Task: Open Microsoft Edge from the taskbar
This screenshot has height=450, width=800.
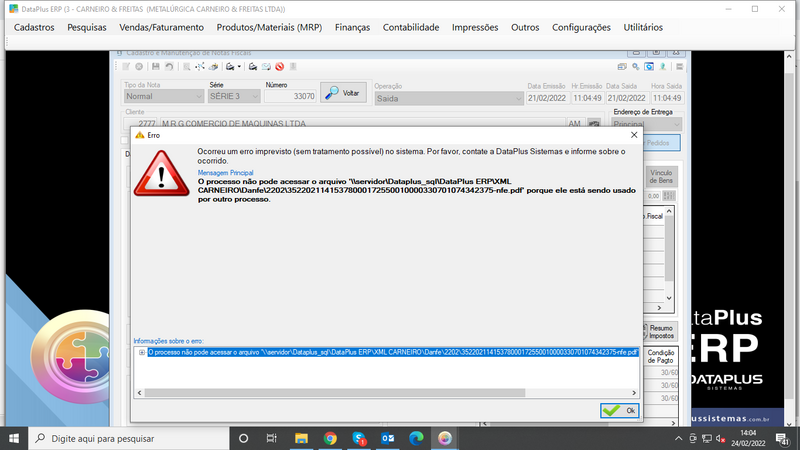Action: coord(416,438)
